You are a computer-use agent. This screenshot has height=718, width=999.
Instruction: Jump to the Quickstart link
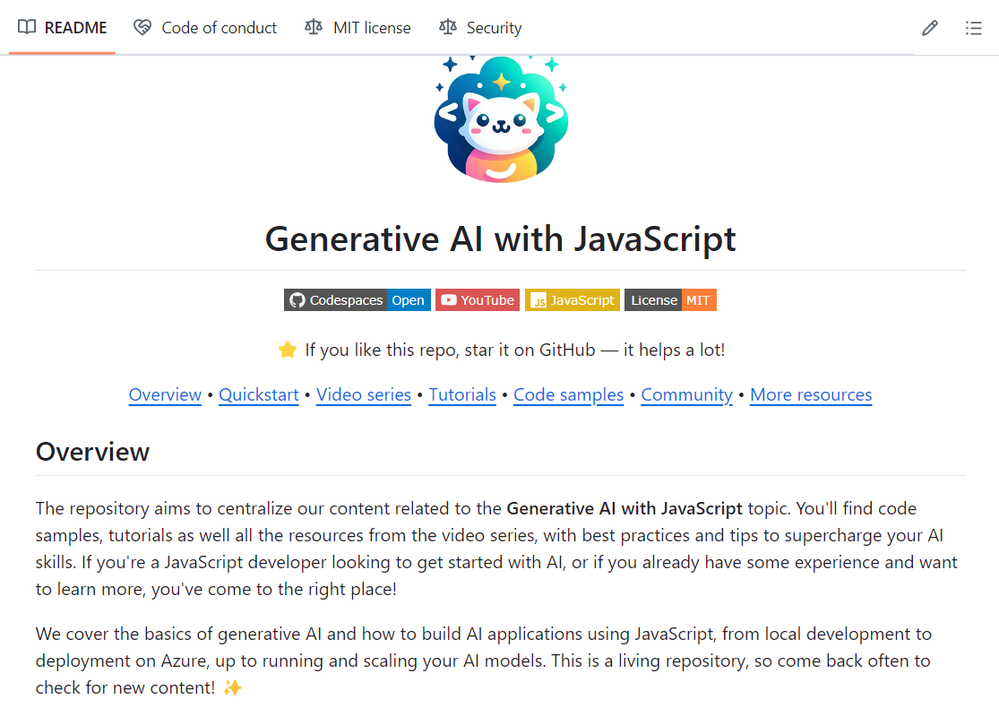259,395
